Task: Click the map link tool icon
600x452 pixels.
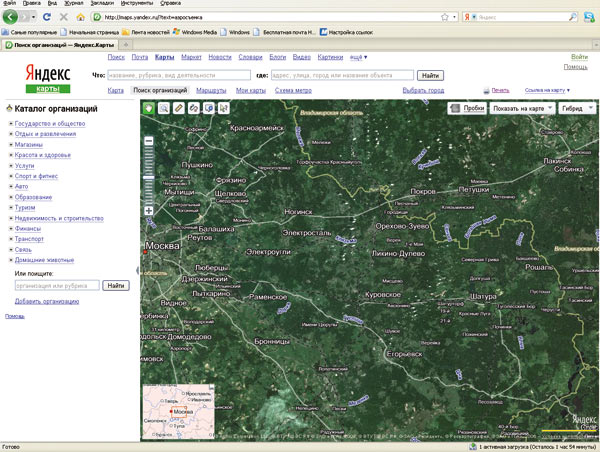Action: click(194, 108)
